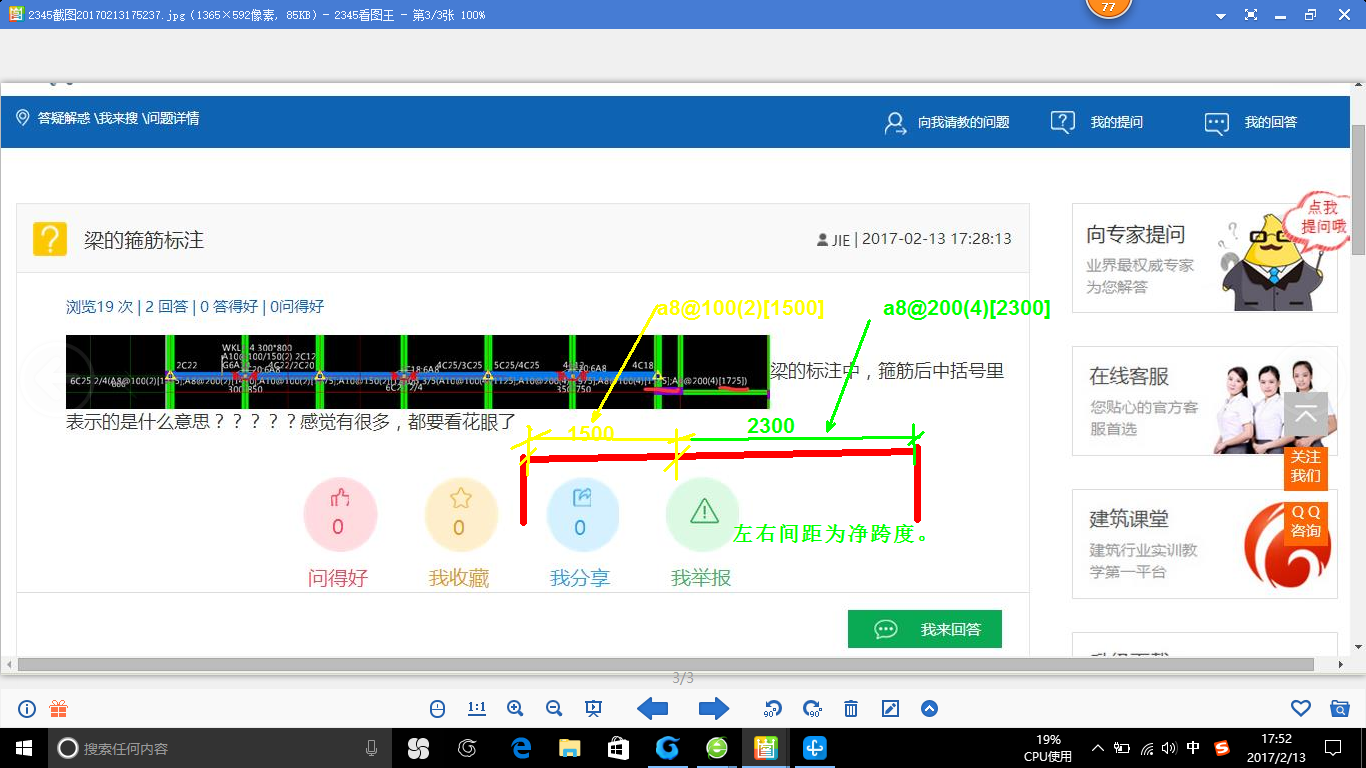Toggle mouse-wheel mode icon in viewer toolbar
The image size is (1366, 768).
pos(437,709)
